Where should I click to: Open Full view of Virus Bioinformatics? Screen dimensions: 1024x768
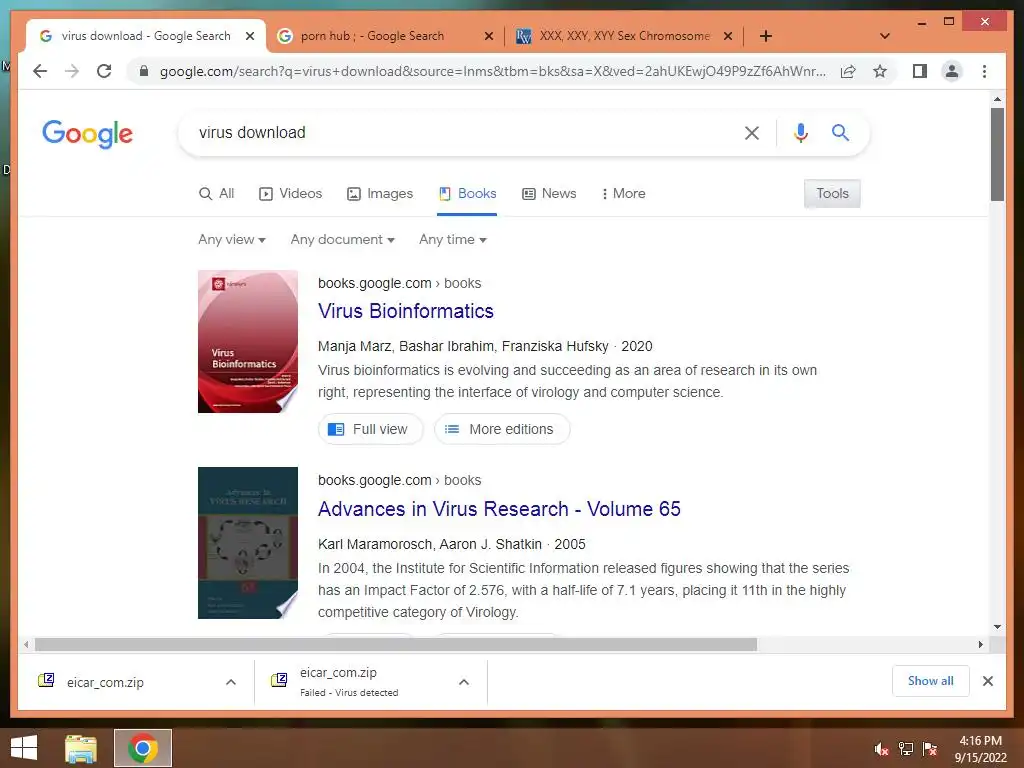point(370,429)
